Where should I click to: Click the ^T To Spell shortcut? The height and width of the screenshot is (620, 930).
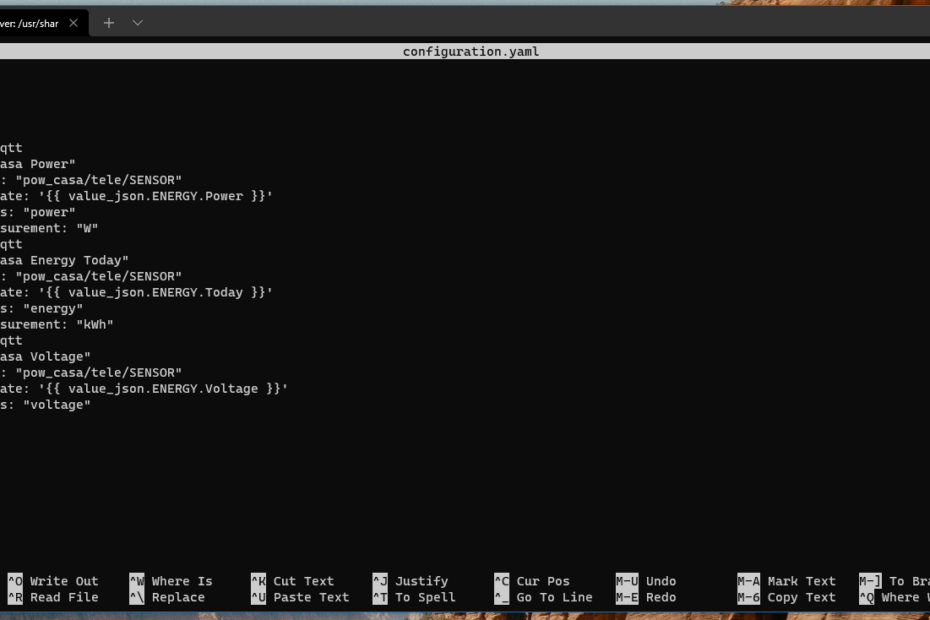414,597
